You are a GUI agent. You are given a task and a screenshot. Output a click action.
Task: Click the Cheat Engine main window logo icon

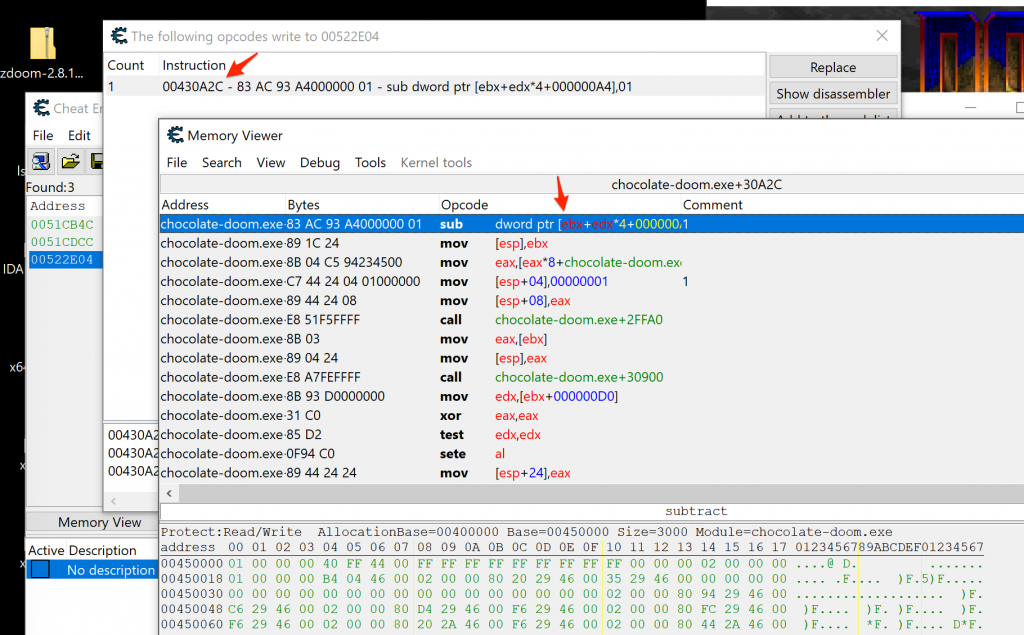click(x=41, y=108)
